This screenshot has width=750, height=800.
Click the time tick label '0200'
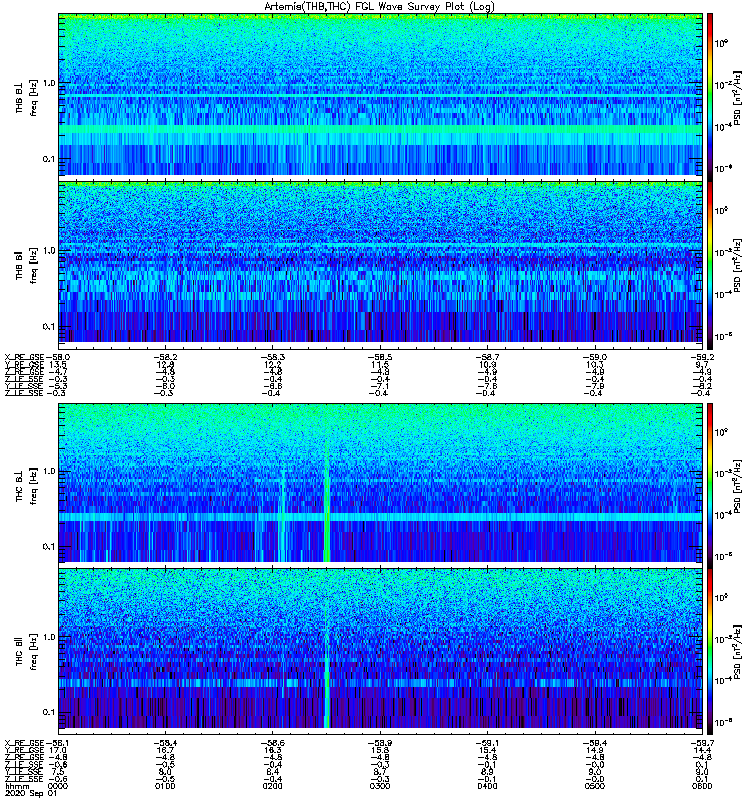272,786
